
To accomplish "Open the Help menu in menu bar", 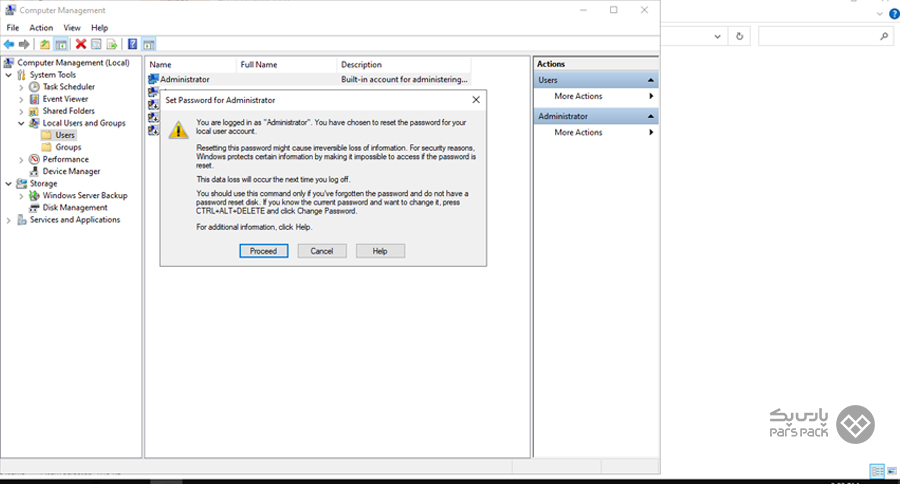I will (x=99, y=28).
